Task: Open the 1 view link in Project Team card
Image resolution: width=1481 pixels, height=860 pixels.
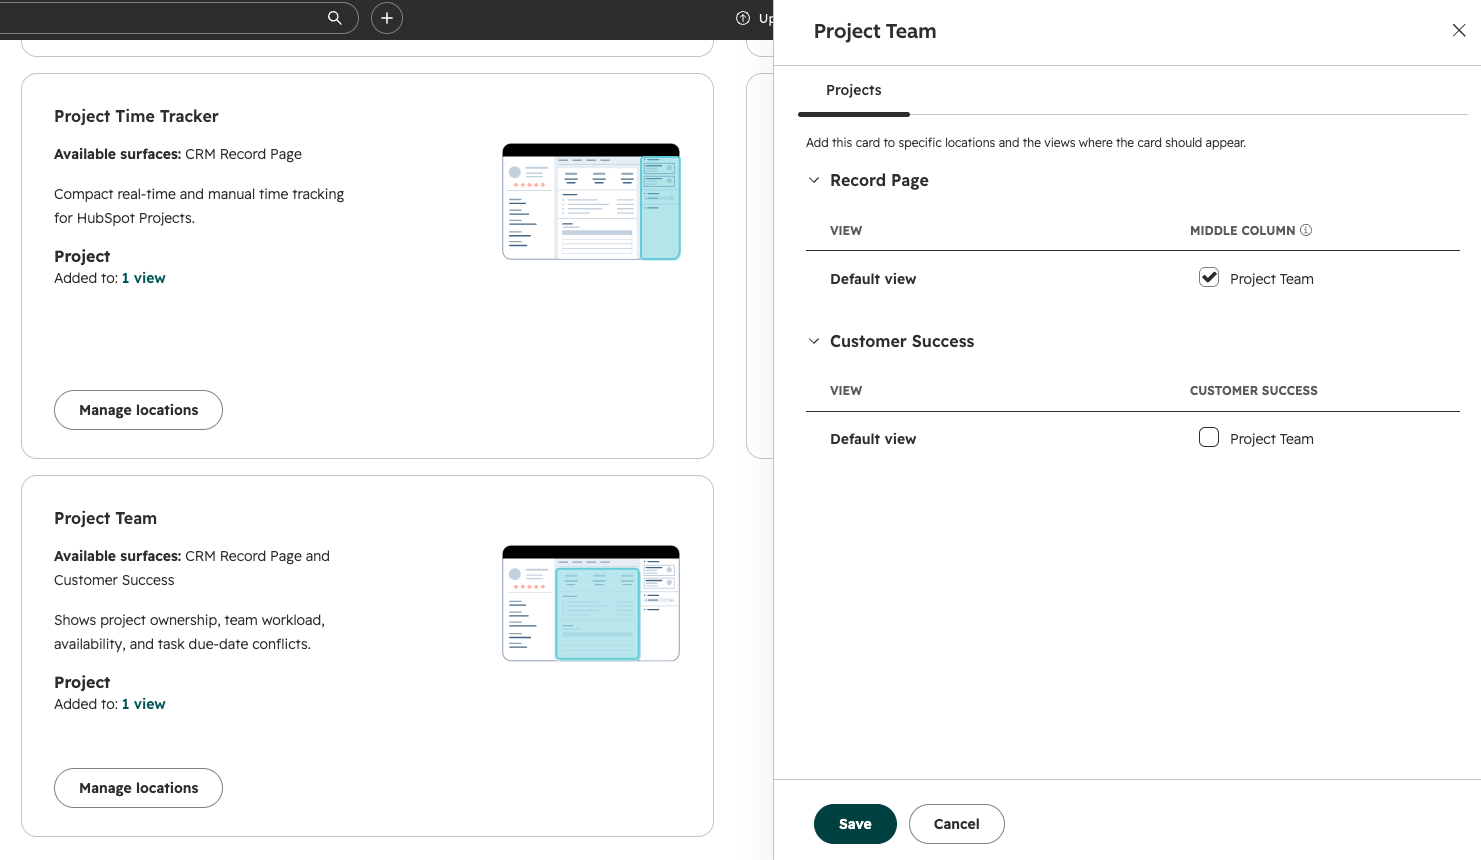Action: pyautogui.click(x=144, y=704)
